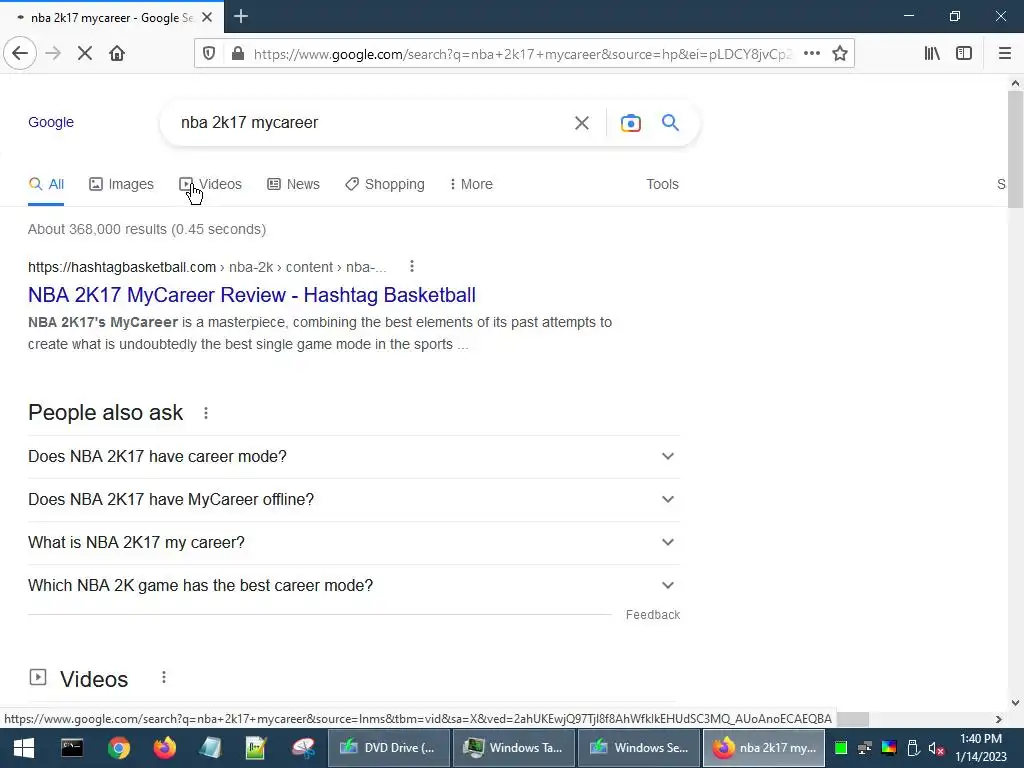This screenshot has width=1024, height=768.
Task: Switch to Images results tab
Action: [121, 184]
